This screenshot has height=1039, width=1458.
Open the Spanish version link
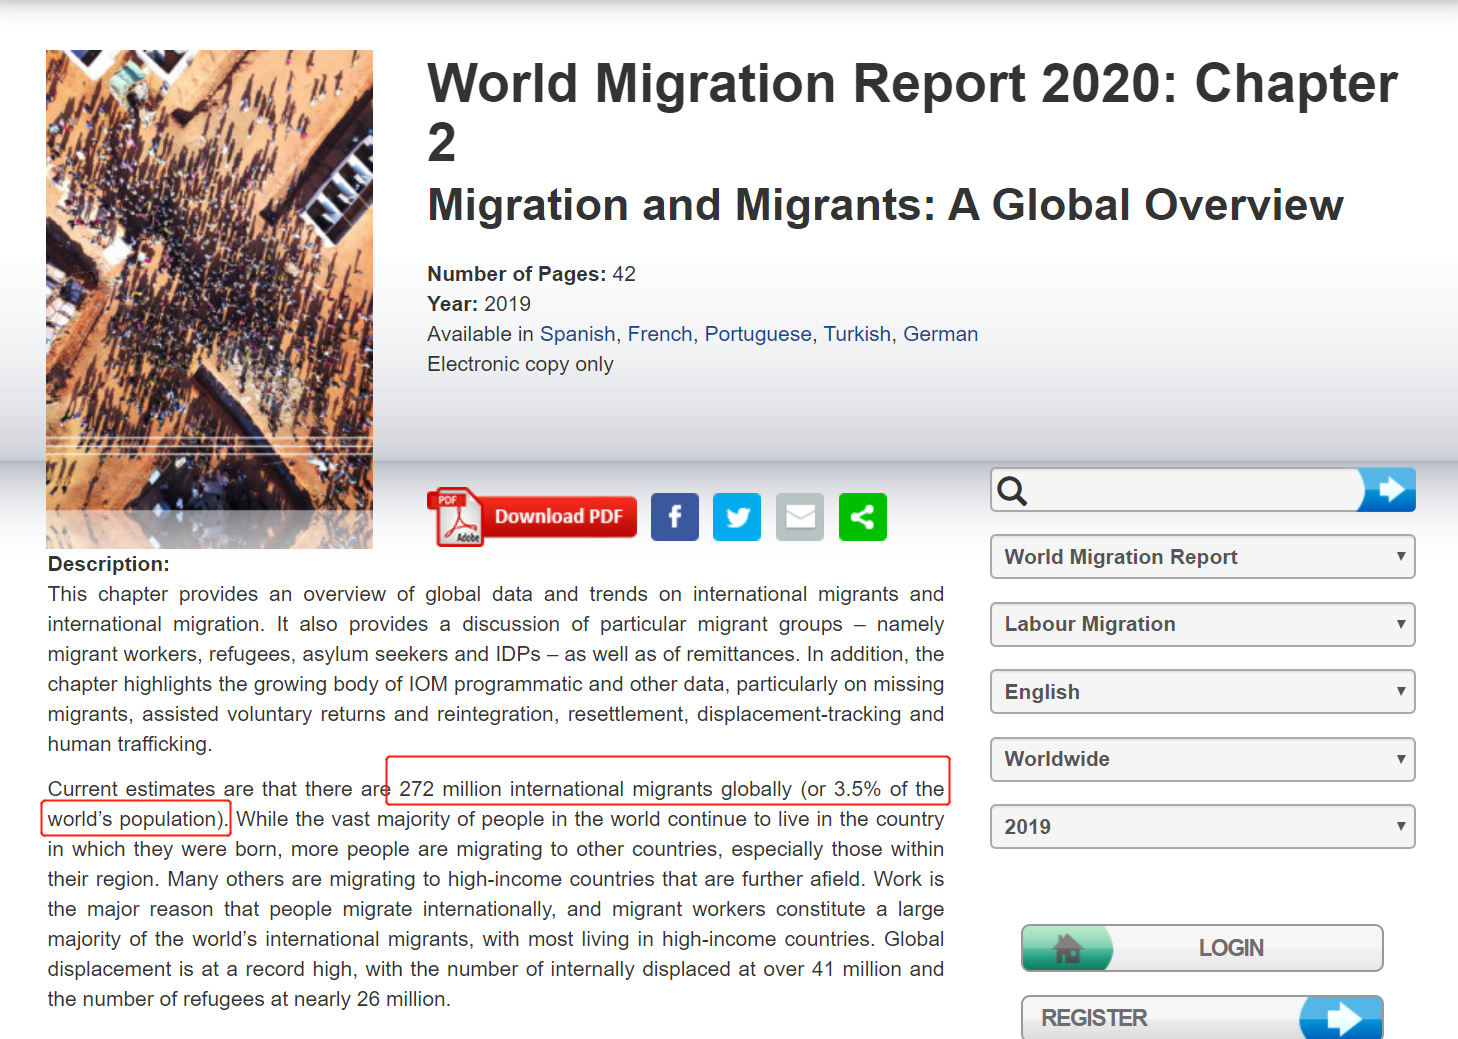(x=577, y=334)
